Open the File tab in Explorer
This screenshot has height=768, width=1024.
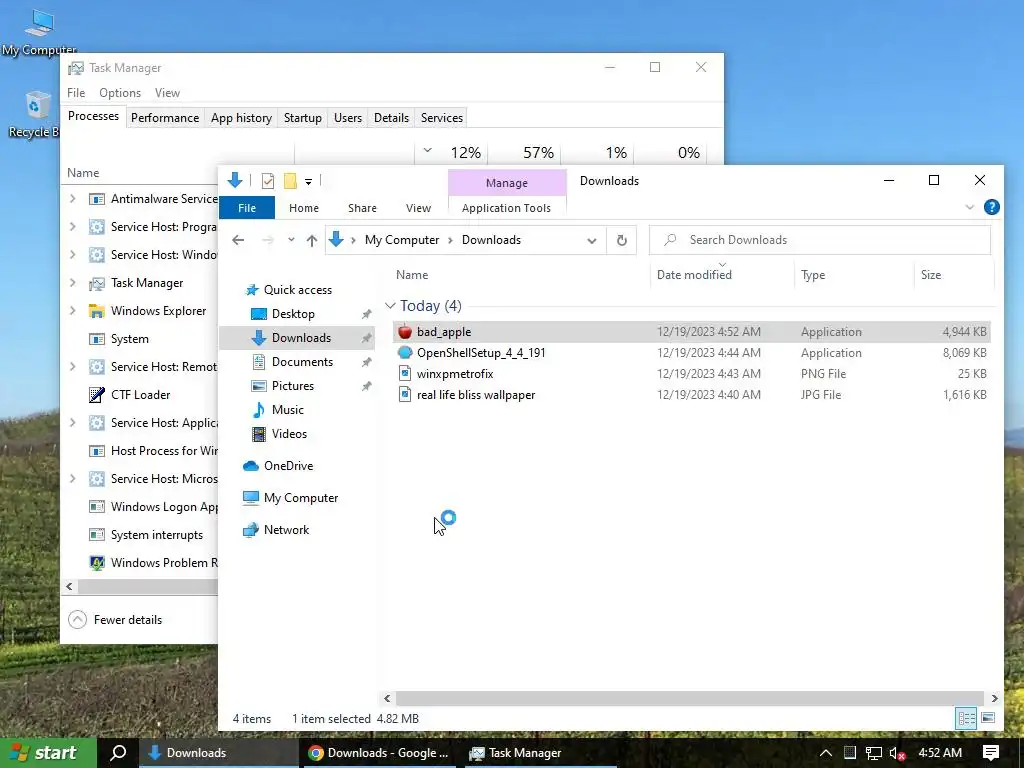[247, 208]
